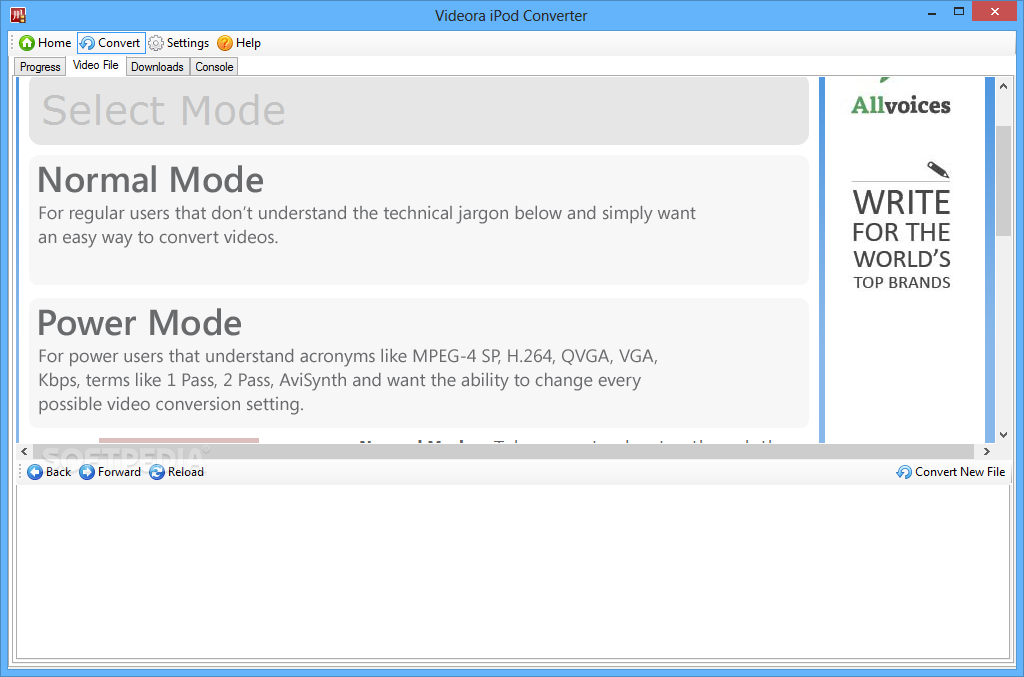Click the Normal Mode description text
Screen dimensions: 1024x677
pos(367,225)
